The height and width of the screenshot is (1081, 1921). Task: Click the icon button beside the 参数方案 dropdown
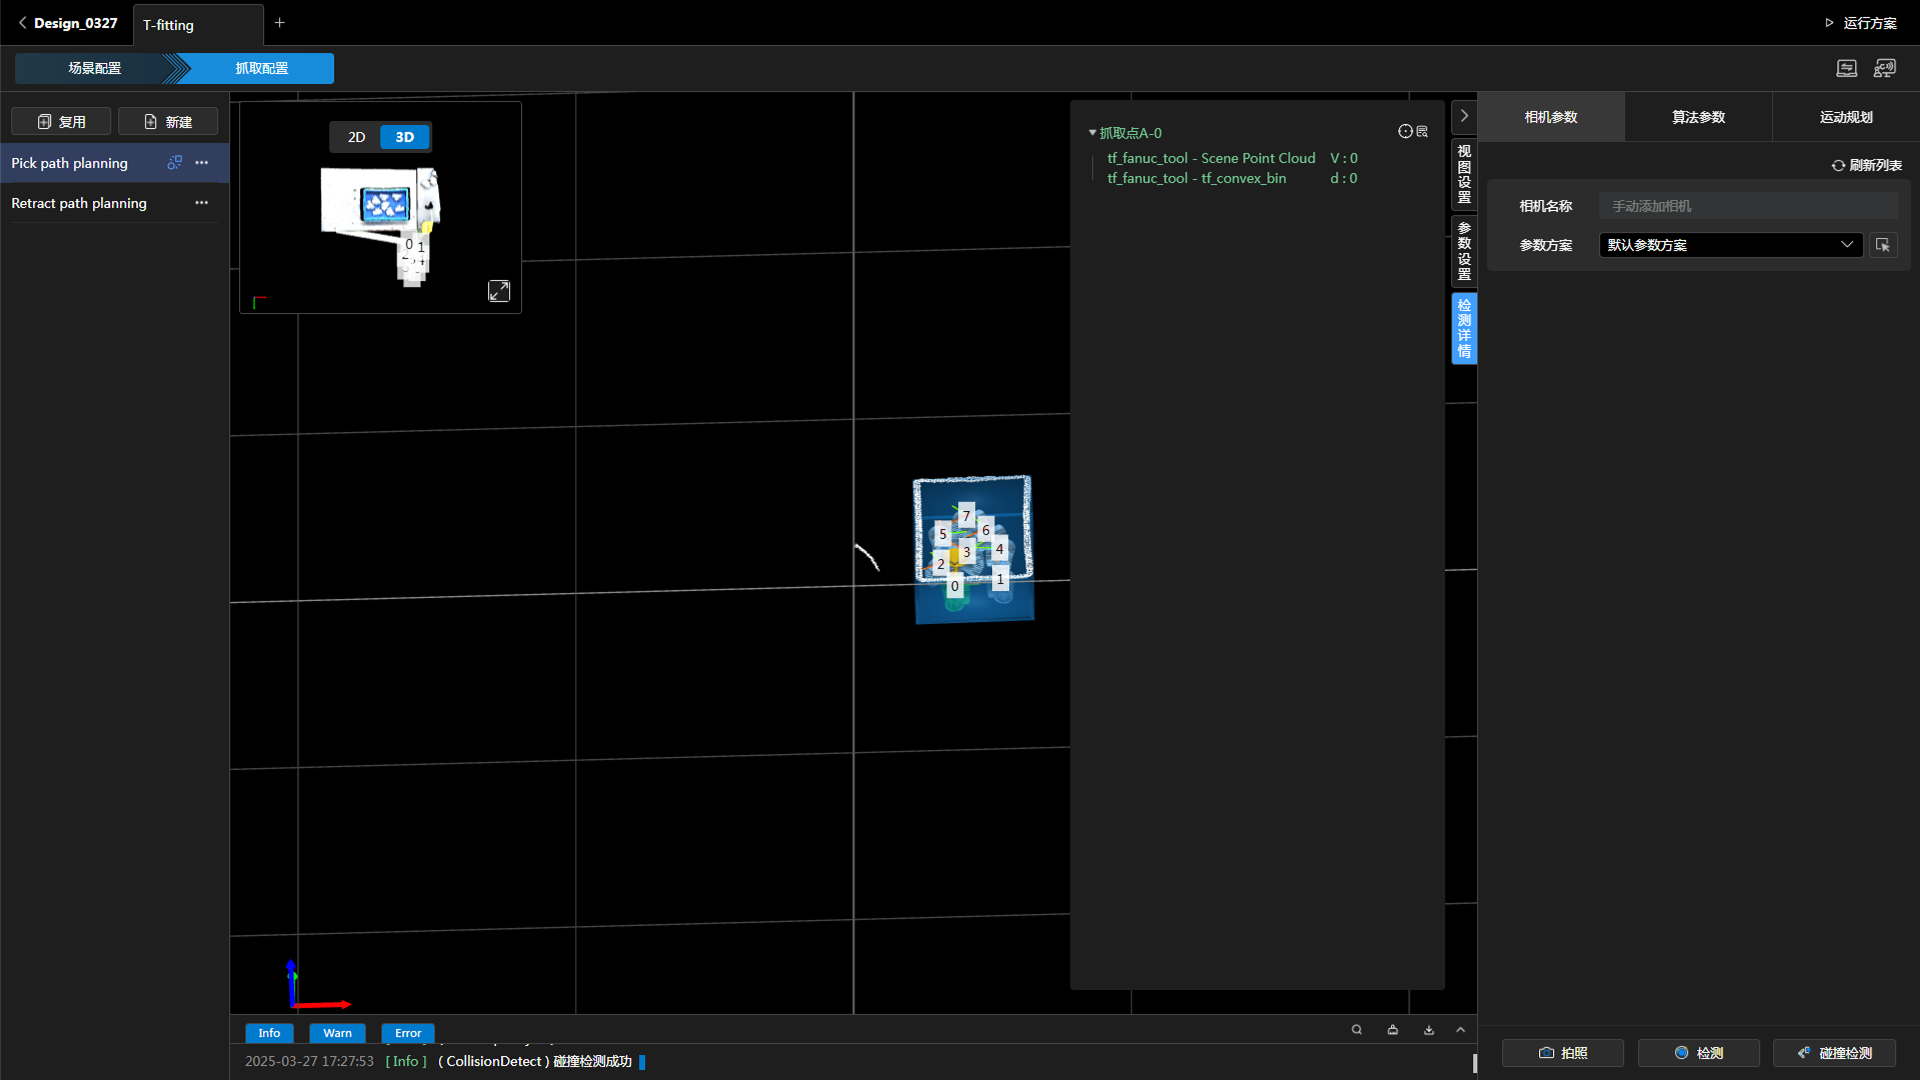pyautogui.click(x=1883, y=245)
